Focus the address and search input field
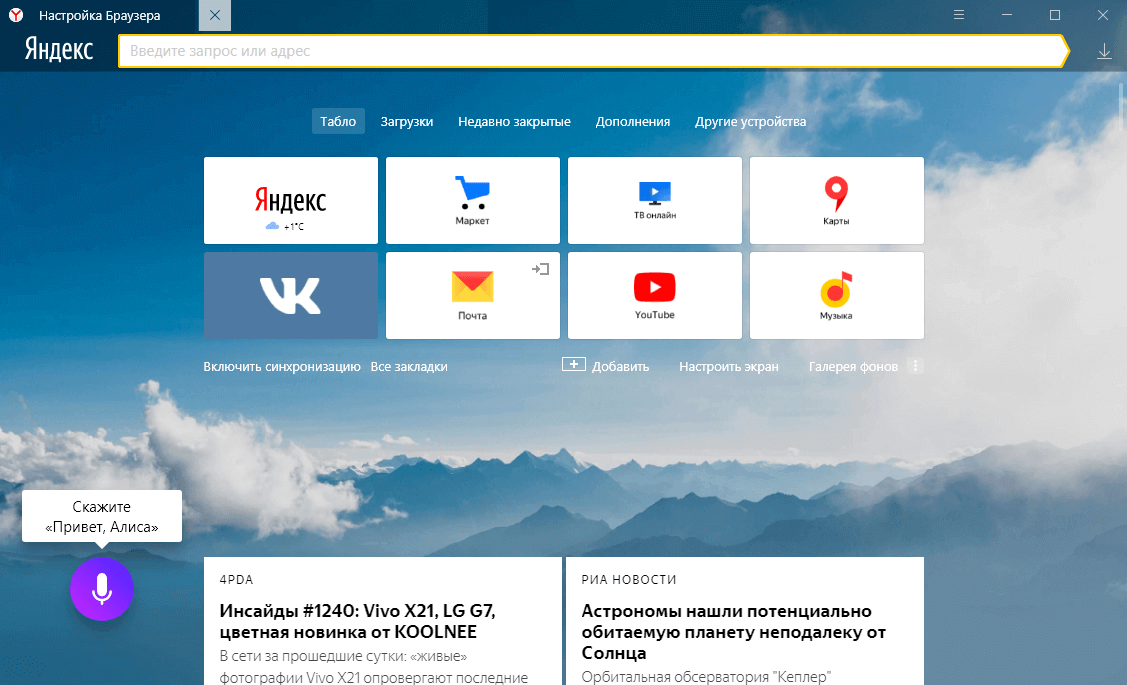This screenshot has height=685, width=1127. [x=590, y=51]
